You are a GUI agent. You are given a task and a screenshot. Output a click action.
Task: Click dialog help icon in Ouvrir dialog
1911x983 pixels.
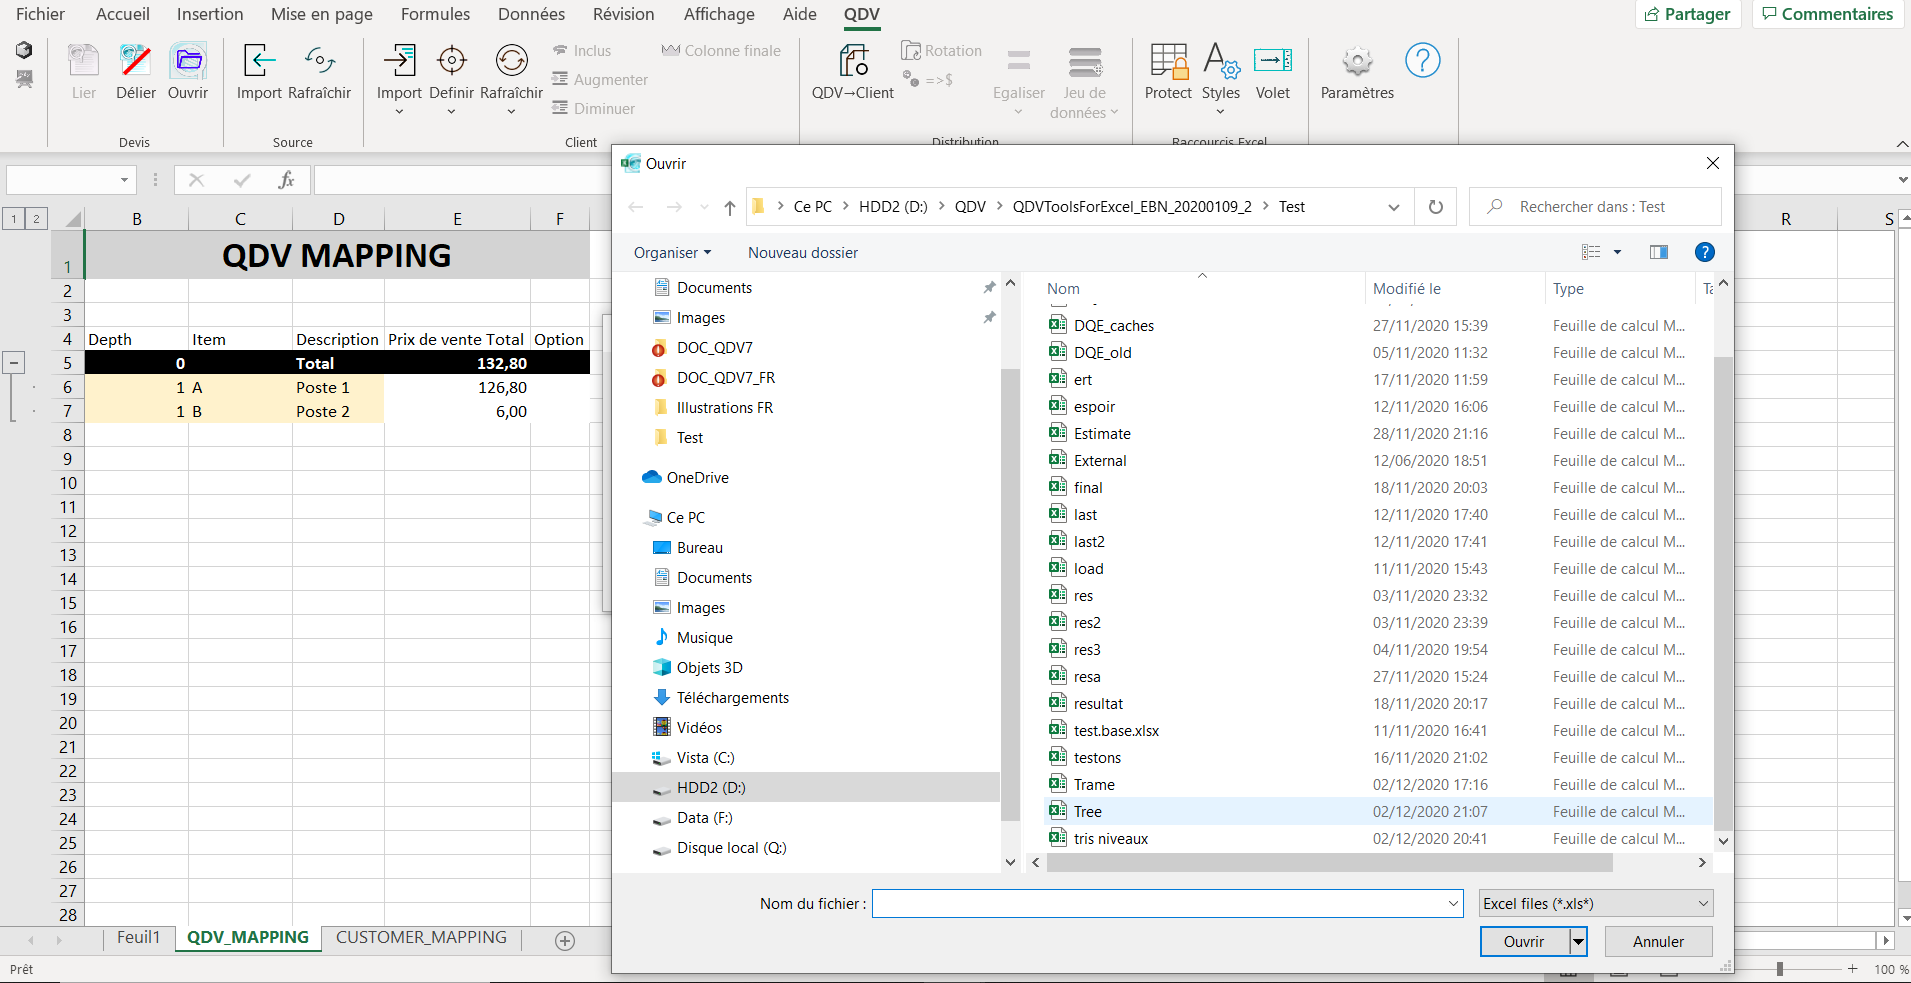(1705, 252)
